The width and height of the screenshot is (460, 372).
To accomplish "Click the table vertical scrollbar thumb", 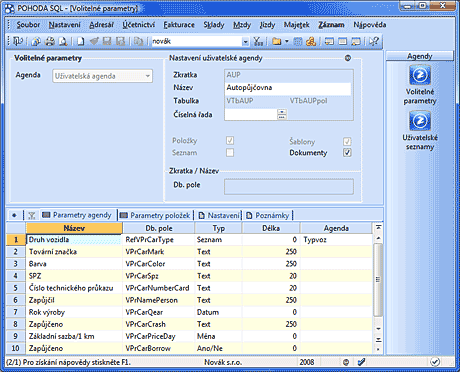I will tap(378, 279).
